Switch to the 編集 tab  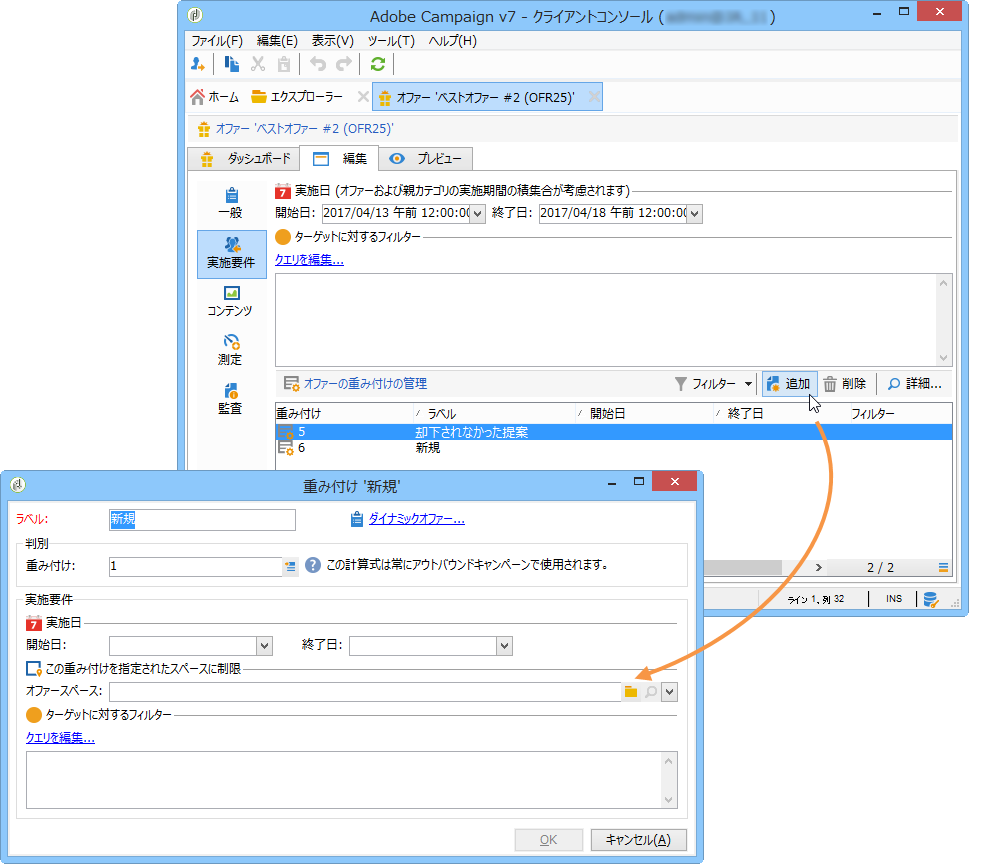pyautogui.click(x=339, y=158)
